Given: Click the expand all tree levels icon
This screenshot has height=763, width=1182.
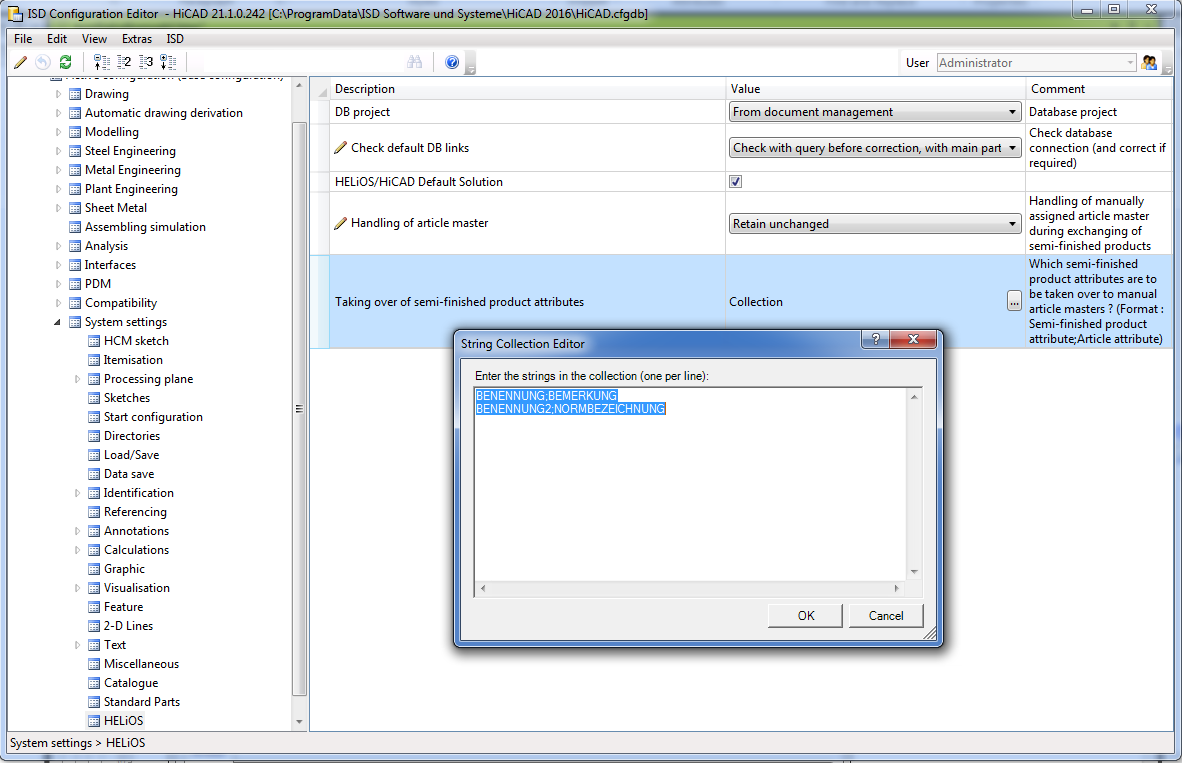Looking at the screenshot, I should (168, 63).
